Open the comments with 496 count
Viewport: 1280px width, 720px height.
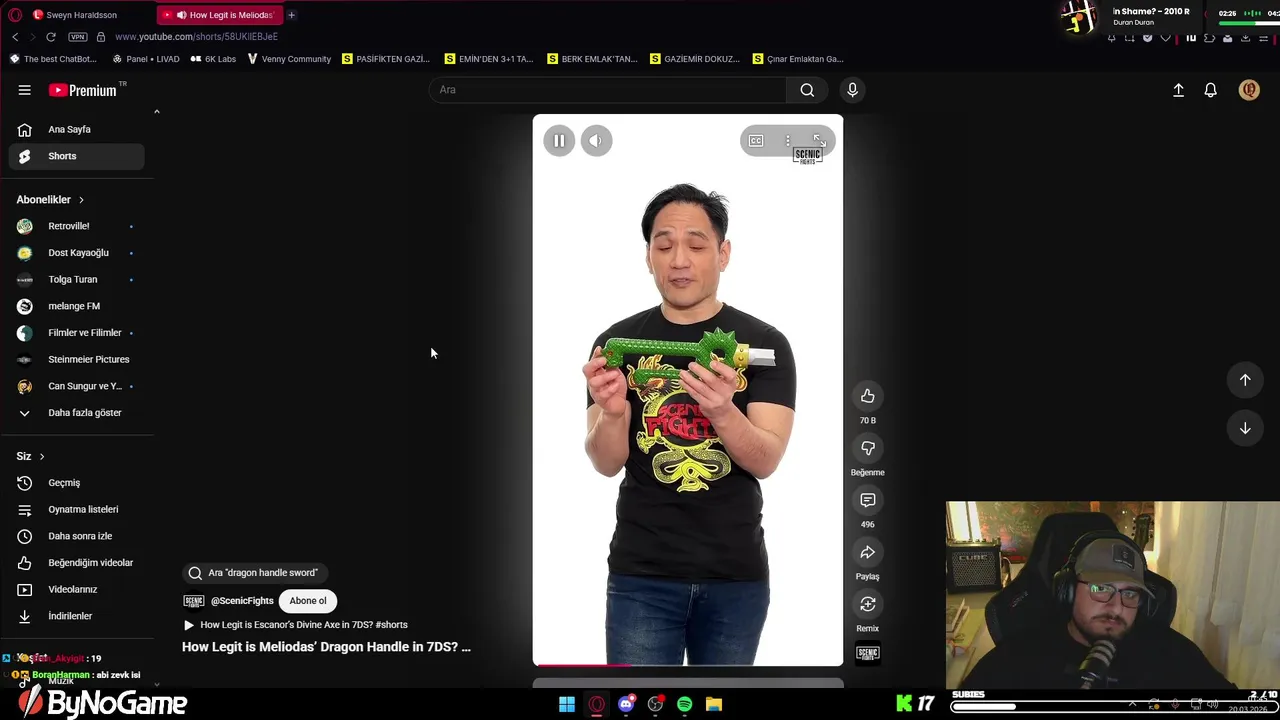[868, 500]
